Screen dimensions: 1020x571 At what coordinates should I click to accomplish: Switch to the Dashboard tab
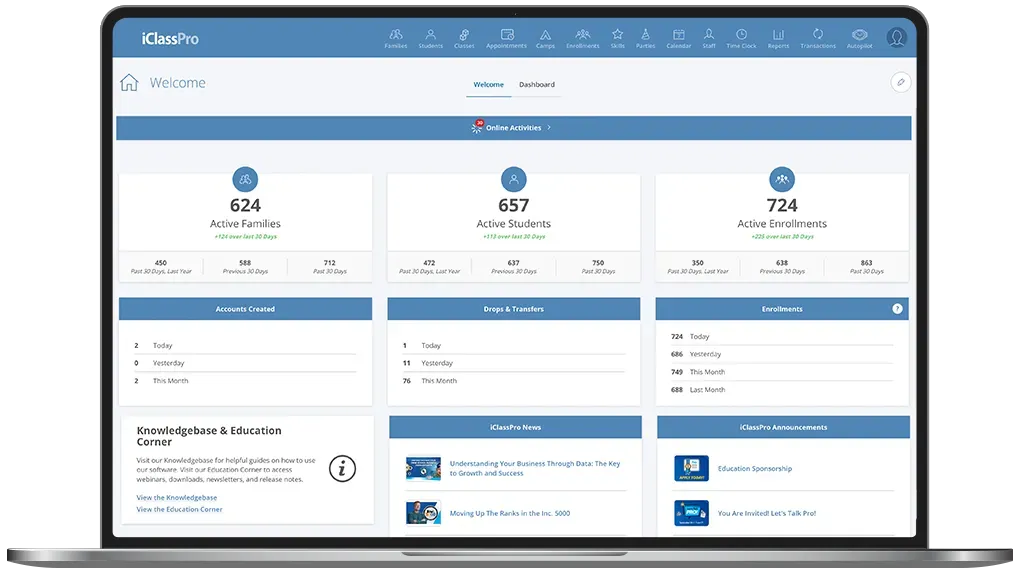537,85
